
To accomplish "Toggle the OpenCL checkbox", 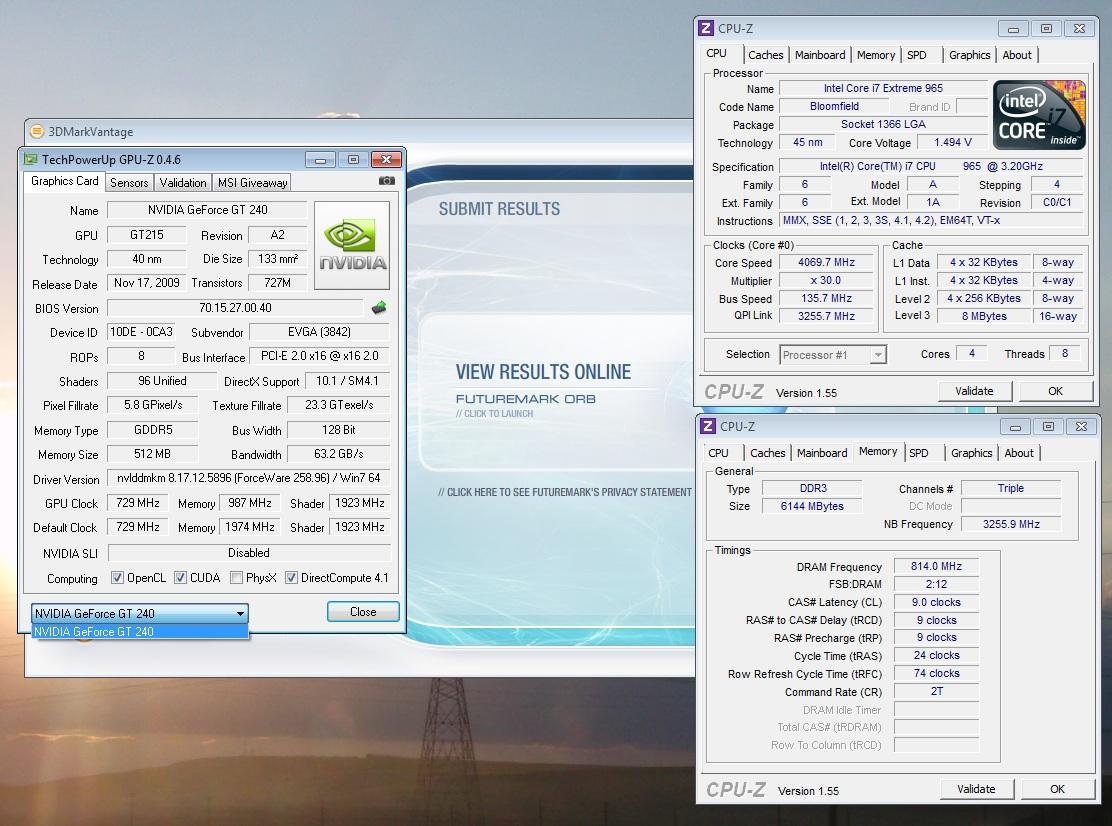I will (117, 578).
